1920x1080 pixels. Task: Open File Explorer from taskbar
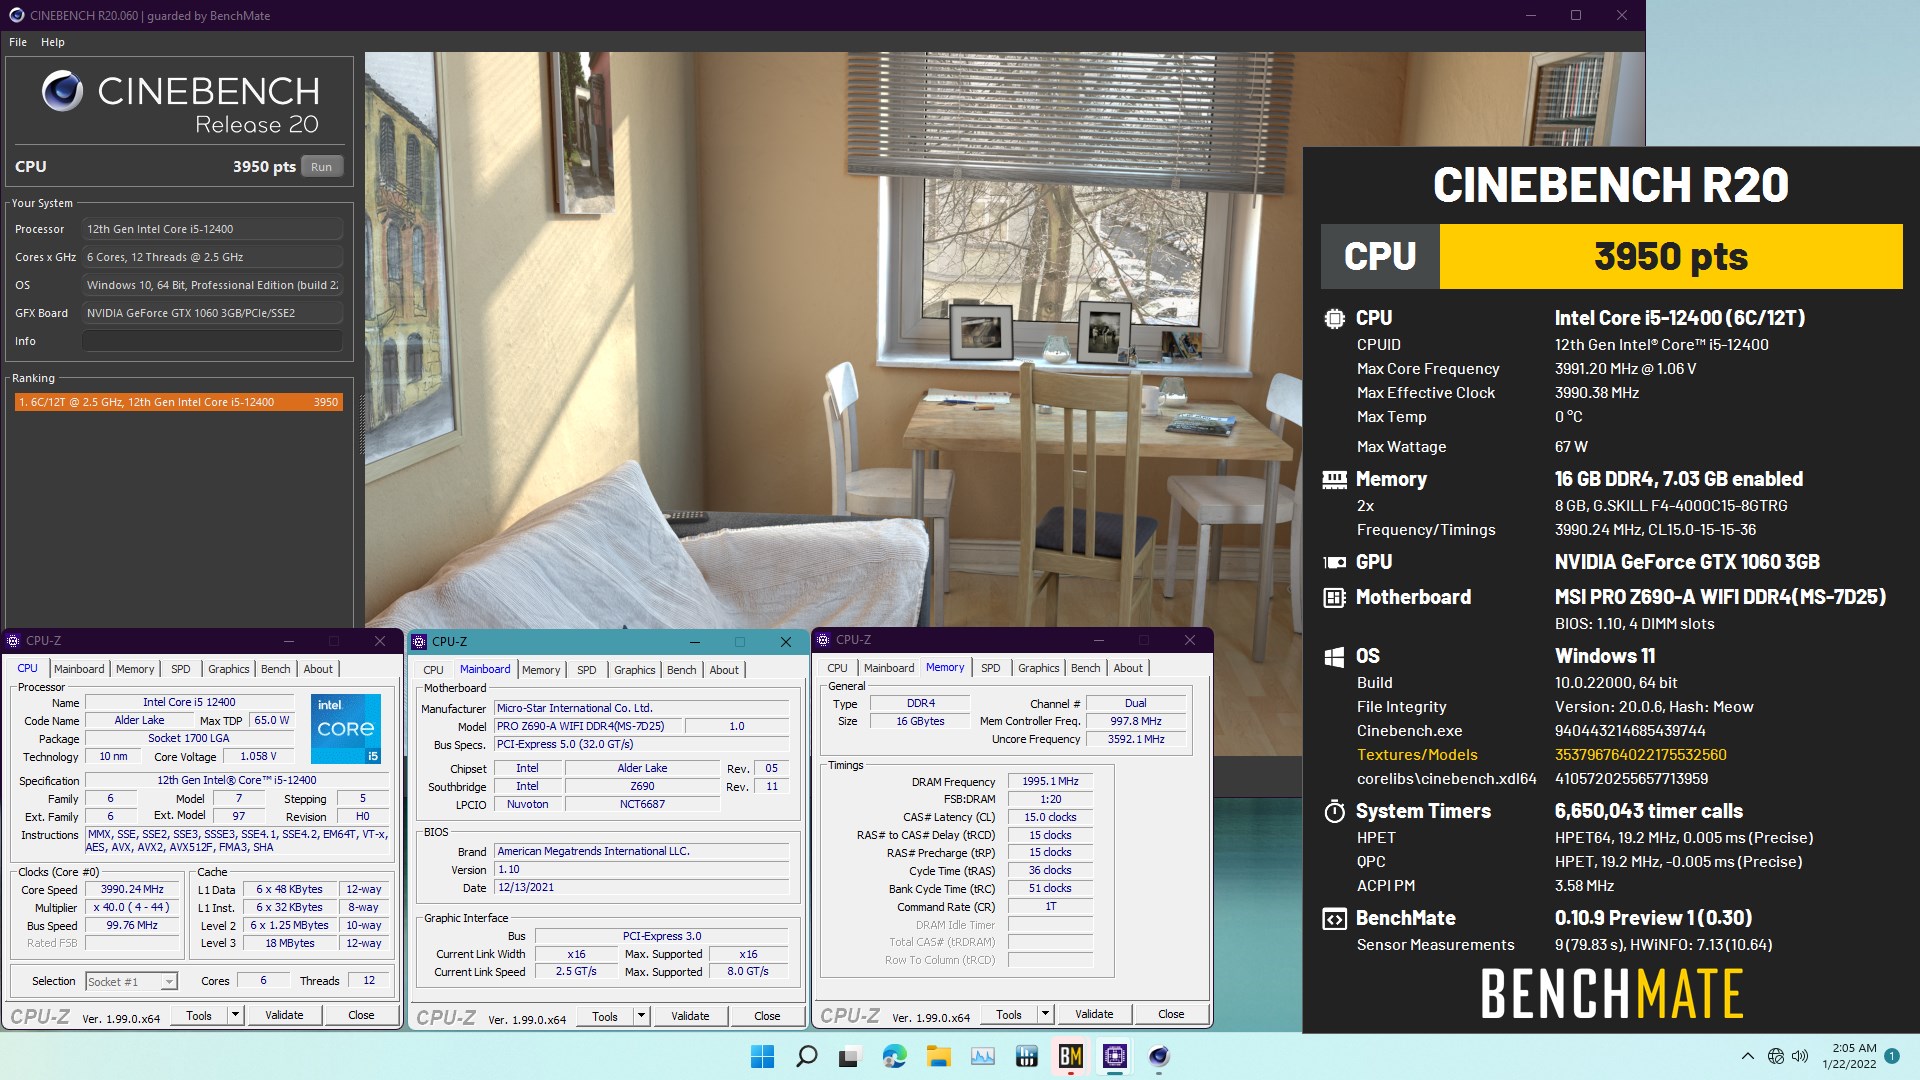coord(938,1056)
